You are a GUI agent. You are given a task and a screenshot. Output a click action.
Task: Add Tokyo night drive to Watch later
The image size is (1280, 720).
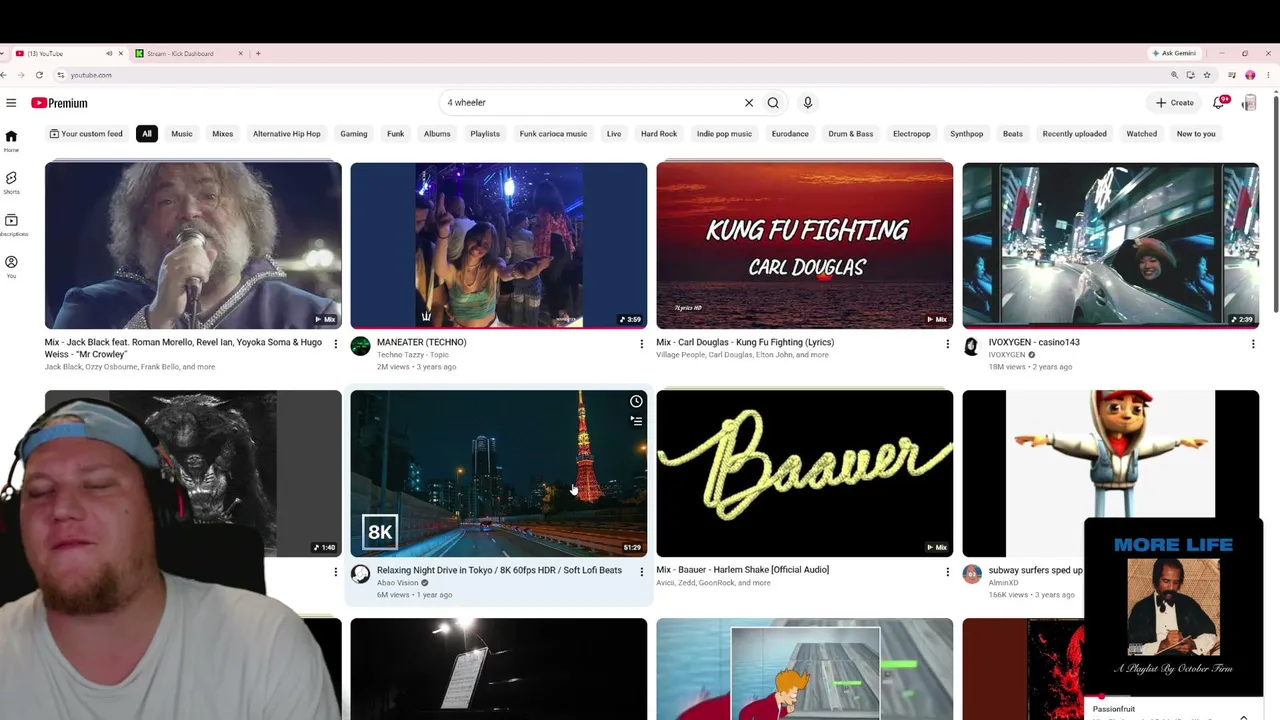[x=636, y=401]
